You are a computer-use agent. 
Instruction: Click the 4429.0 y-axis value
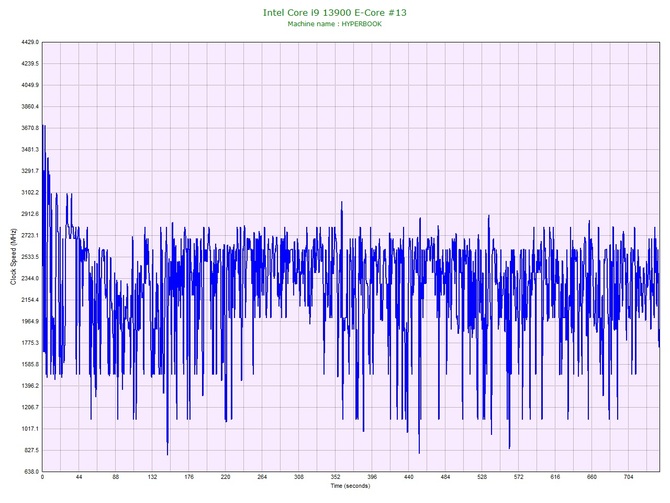click(30, 42)
